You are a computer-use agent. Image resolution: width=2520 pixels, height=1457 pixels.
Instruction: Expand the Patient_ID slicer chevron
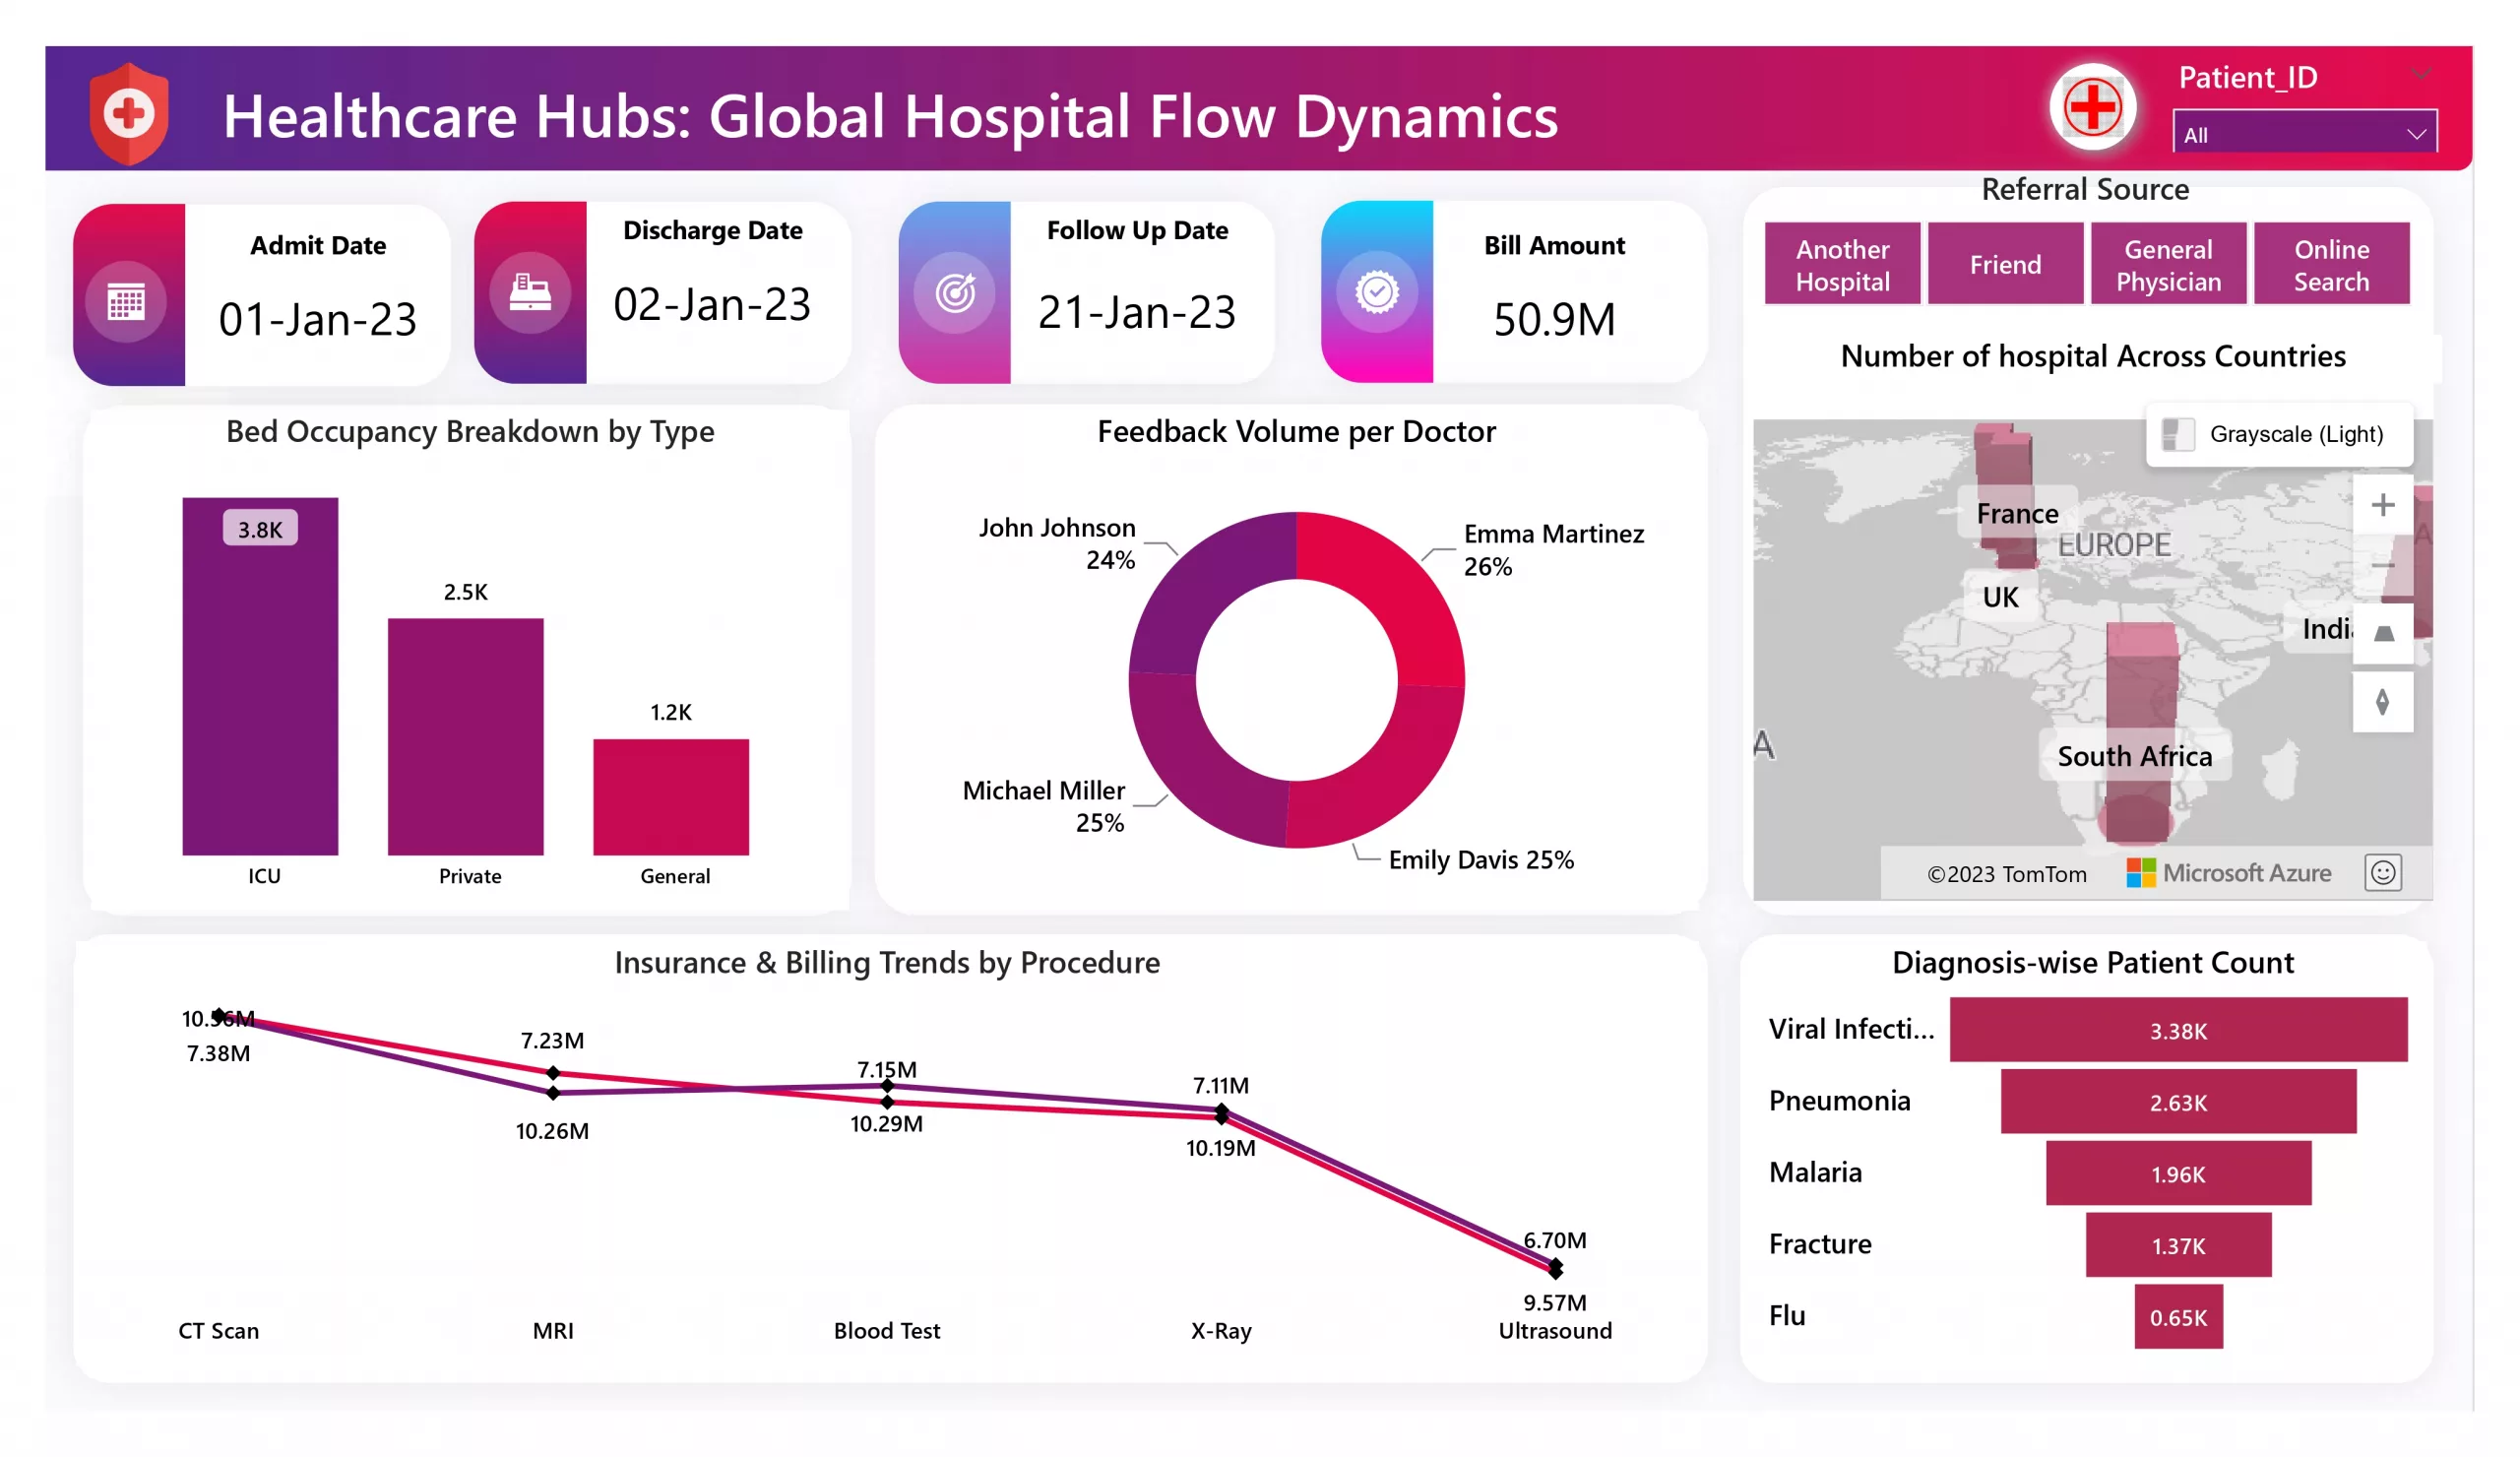coord(2421,73)
